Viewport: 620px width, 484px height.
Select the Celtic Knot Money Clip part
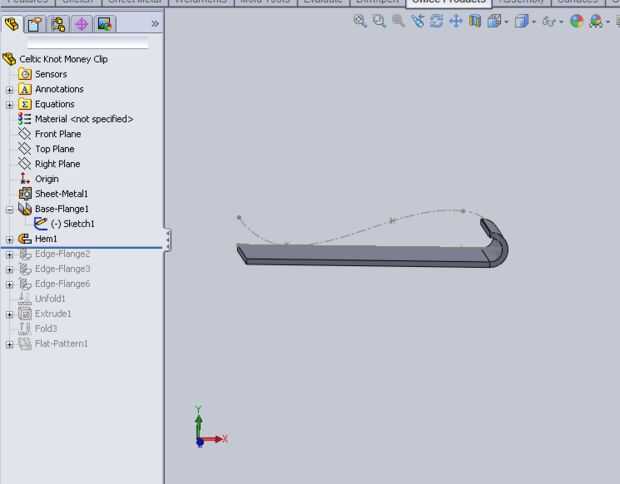pos(63,59)
